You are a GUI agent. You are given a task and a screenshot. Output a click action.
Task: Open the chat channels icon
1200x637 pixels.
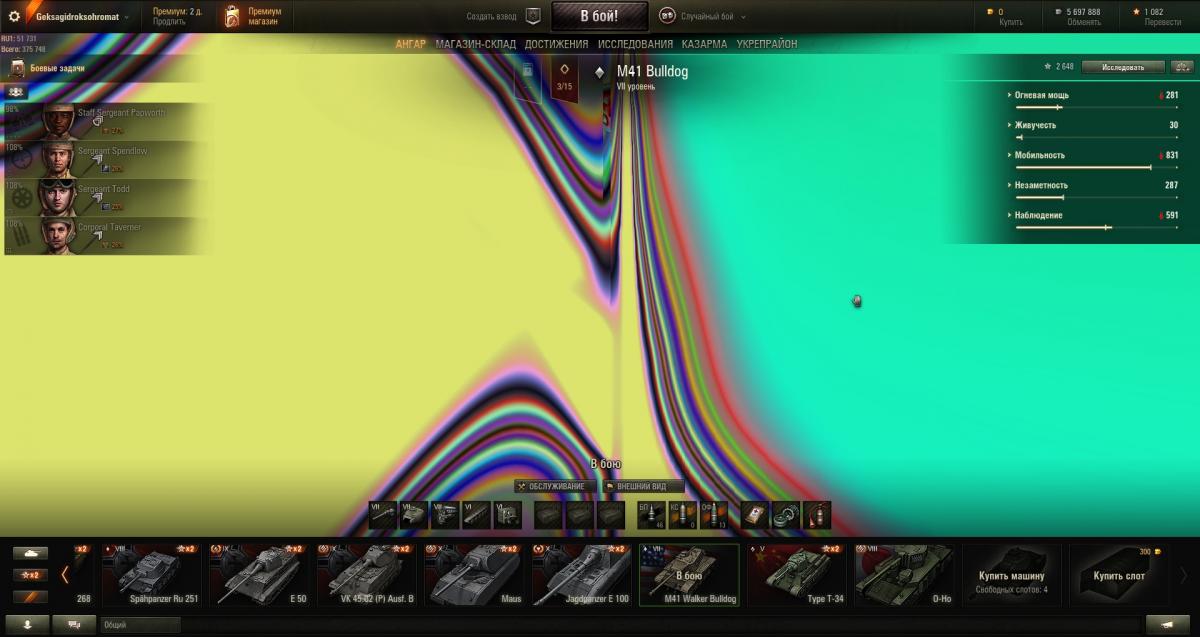(74, 624)
